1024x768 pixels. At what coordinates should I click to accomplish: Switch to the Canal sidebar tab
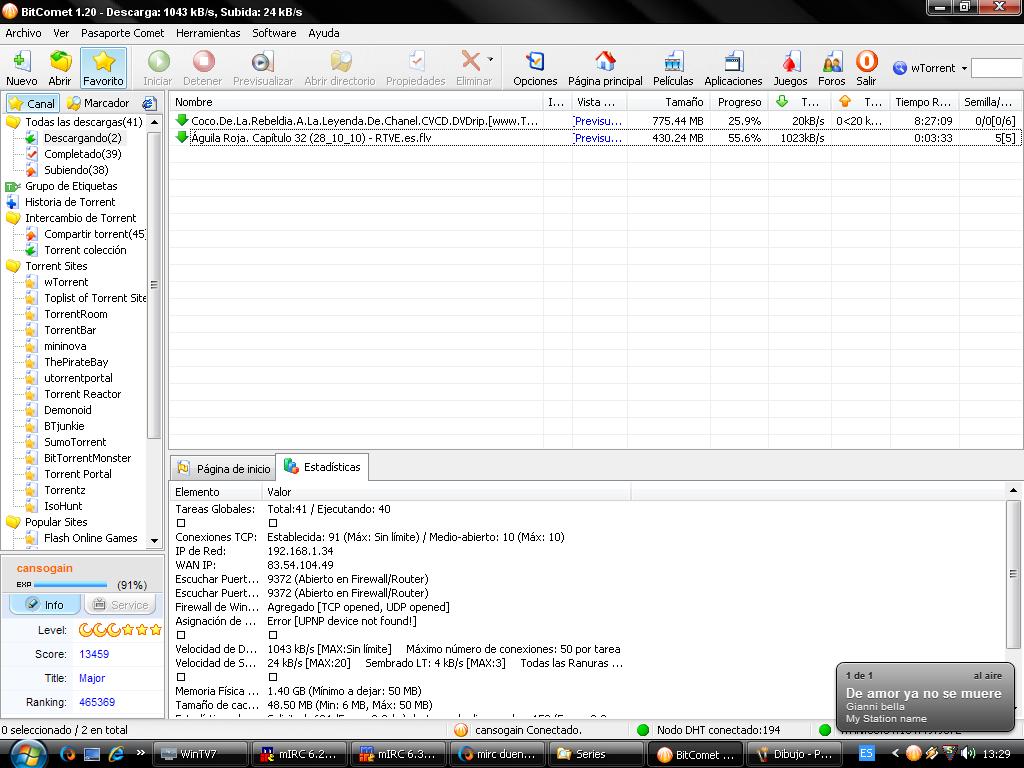click(33, 103)
